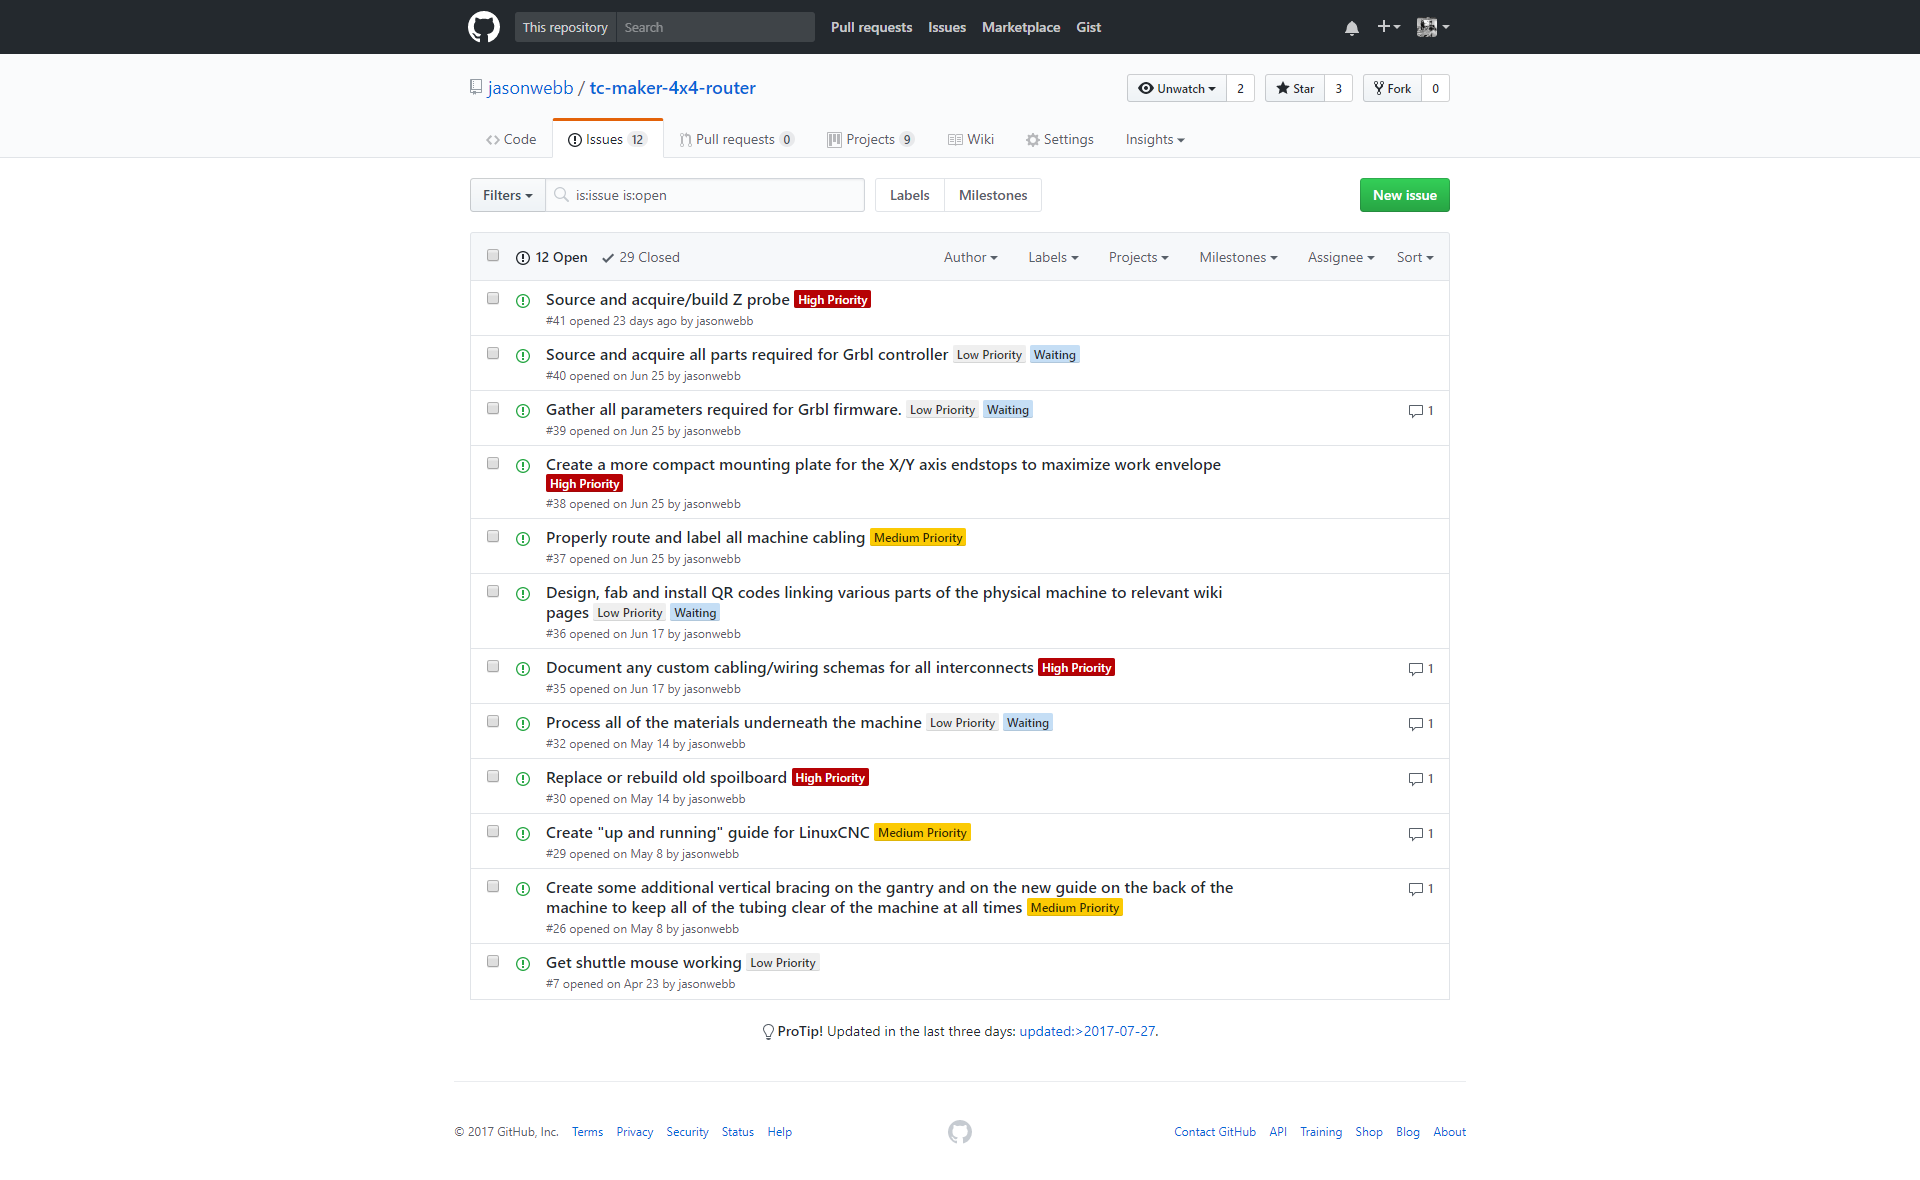Show the 29 Closed issues
The image size is (1920, 1180).
(x=641, y=257)
